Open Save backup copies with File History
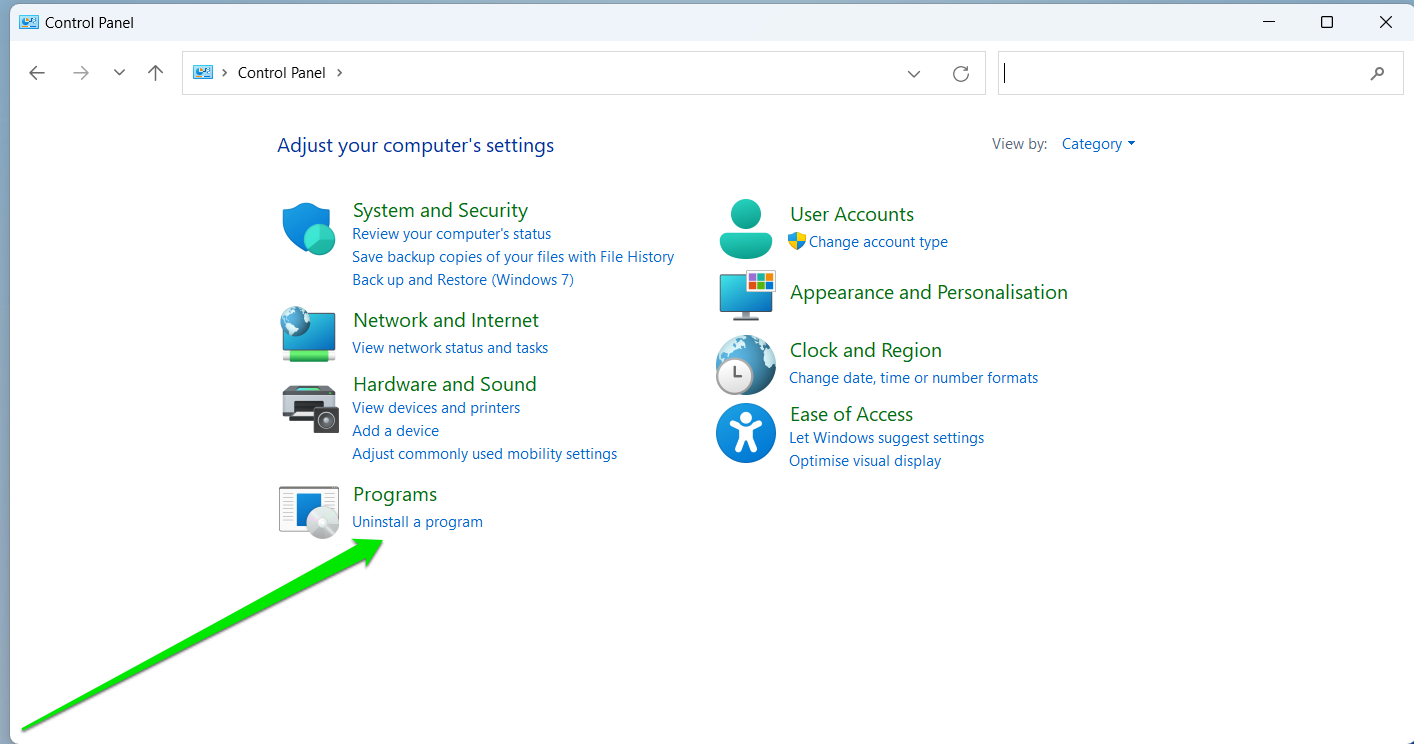Screen dimensions: 1414x744 (513, 257)
